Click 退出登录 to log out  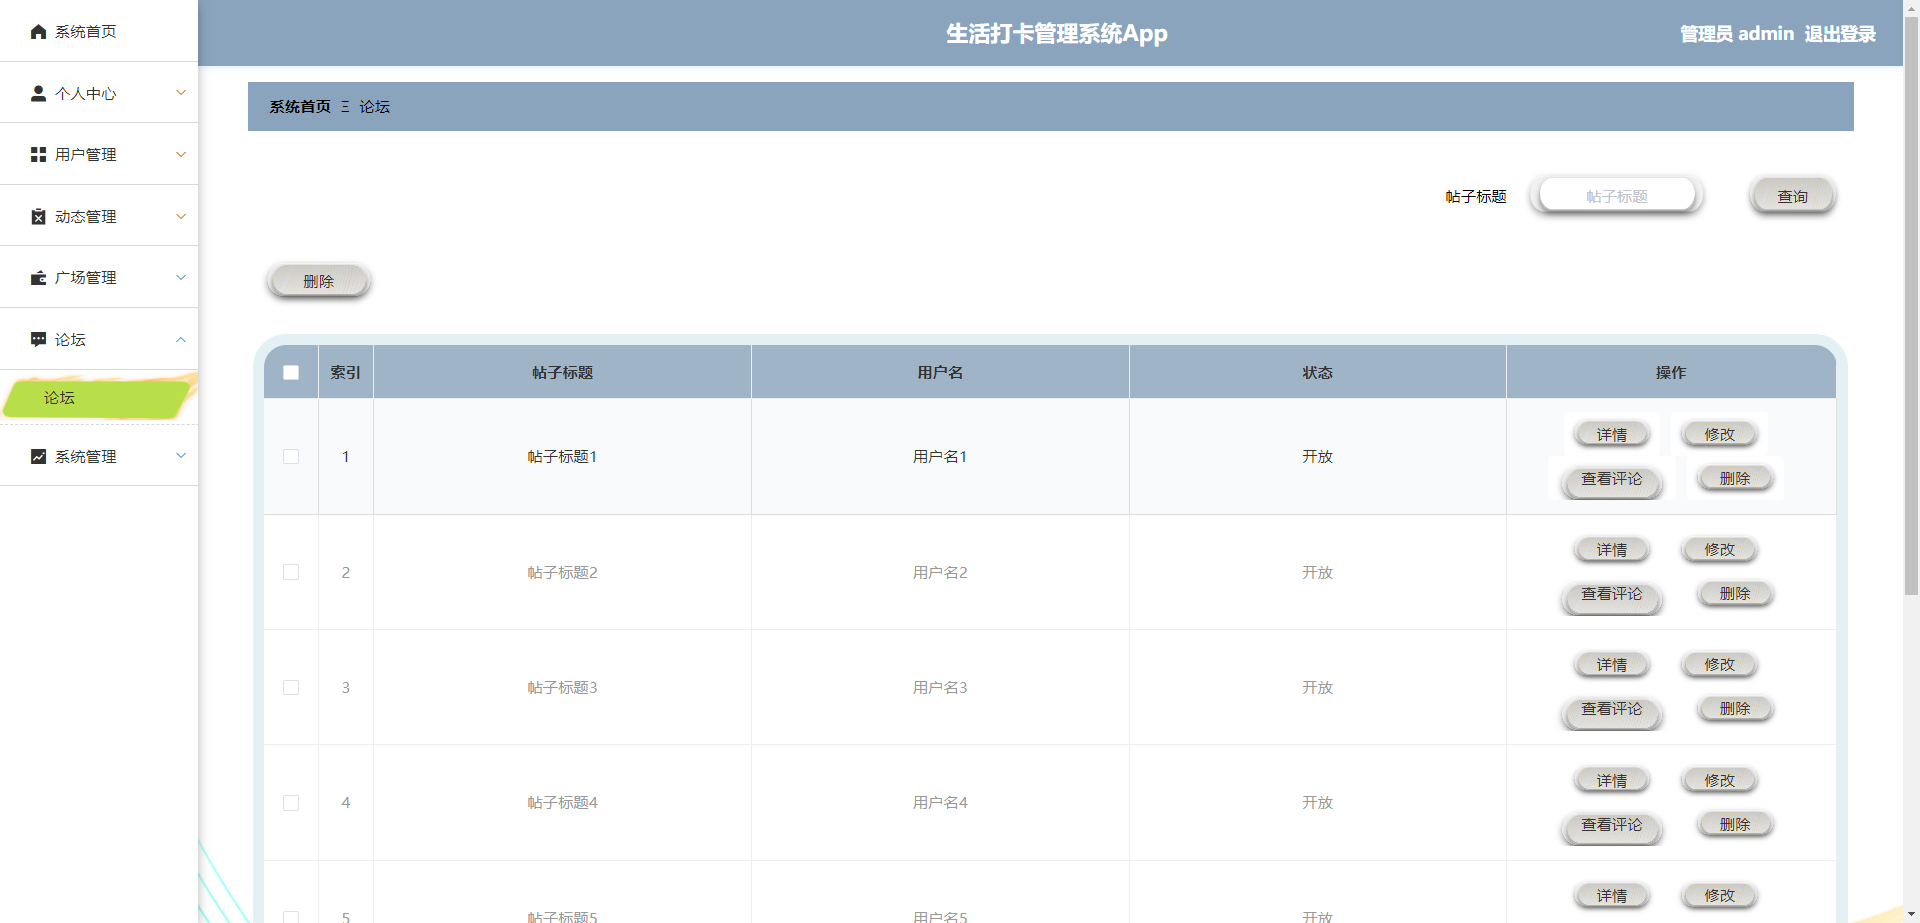pos(1839,34)
